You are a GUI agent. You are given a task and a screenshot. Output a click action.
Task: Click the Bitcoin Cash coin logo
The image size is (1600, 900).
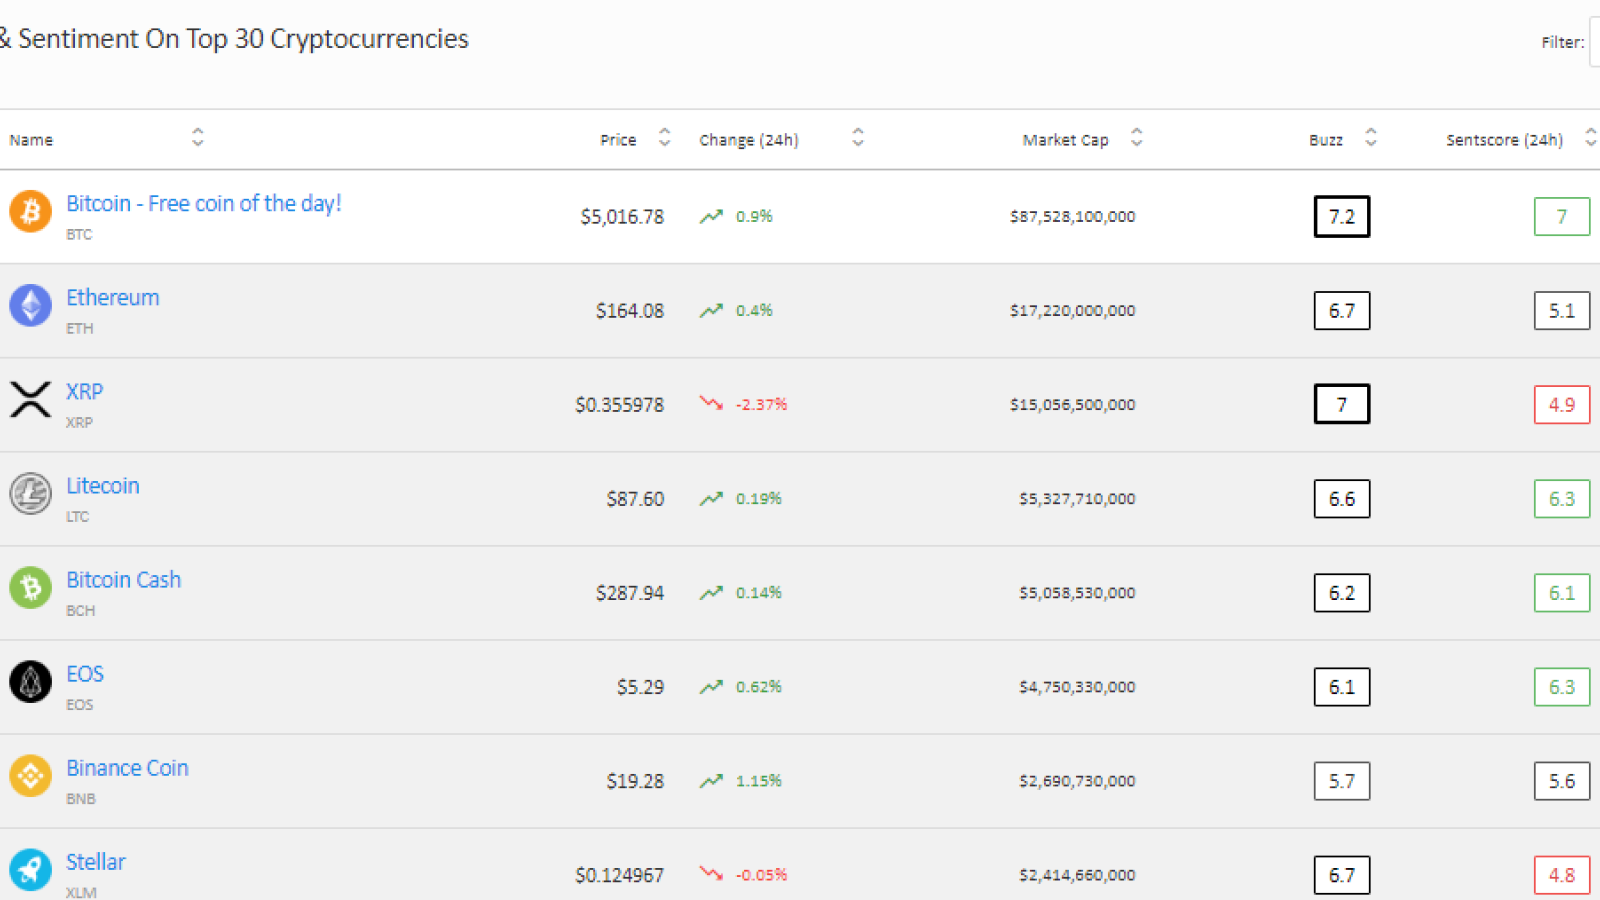pyautogui.click(x=31, y=587)
